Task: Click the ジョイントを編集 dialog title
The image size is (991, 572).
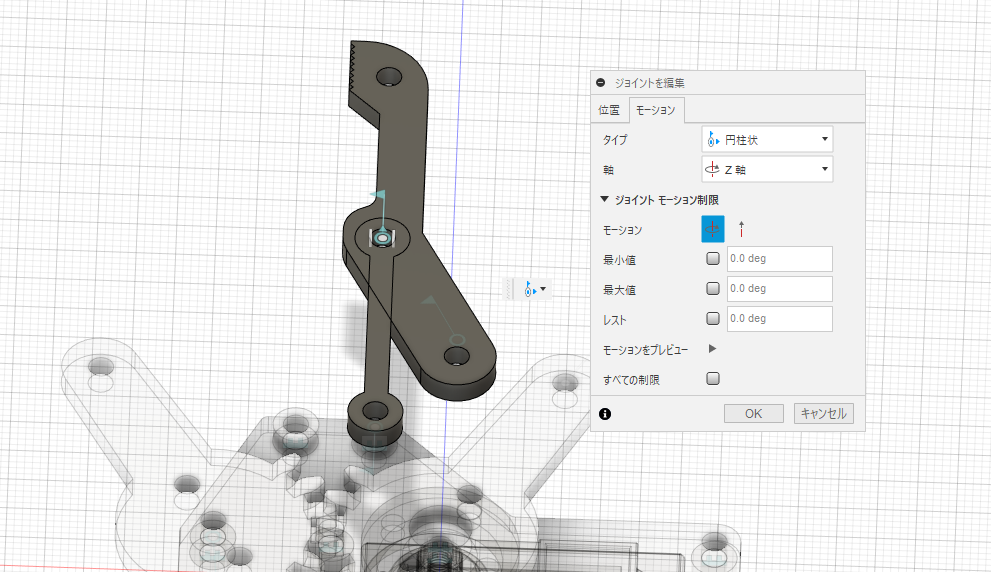Action: 650,83
